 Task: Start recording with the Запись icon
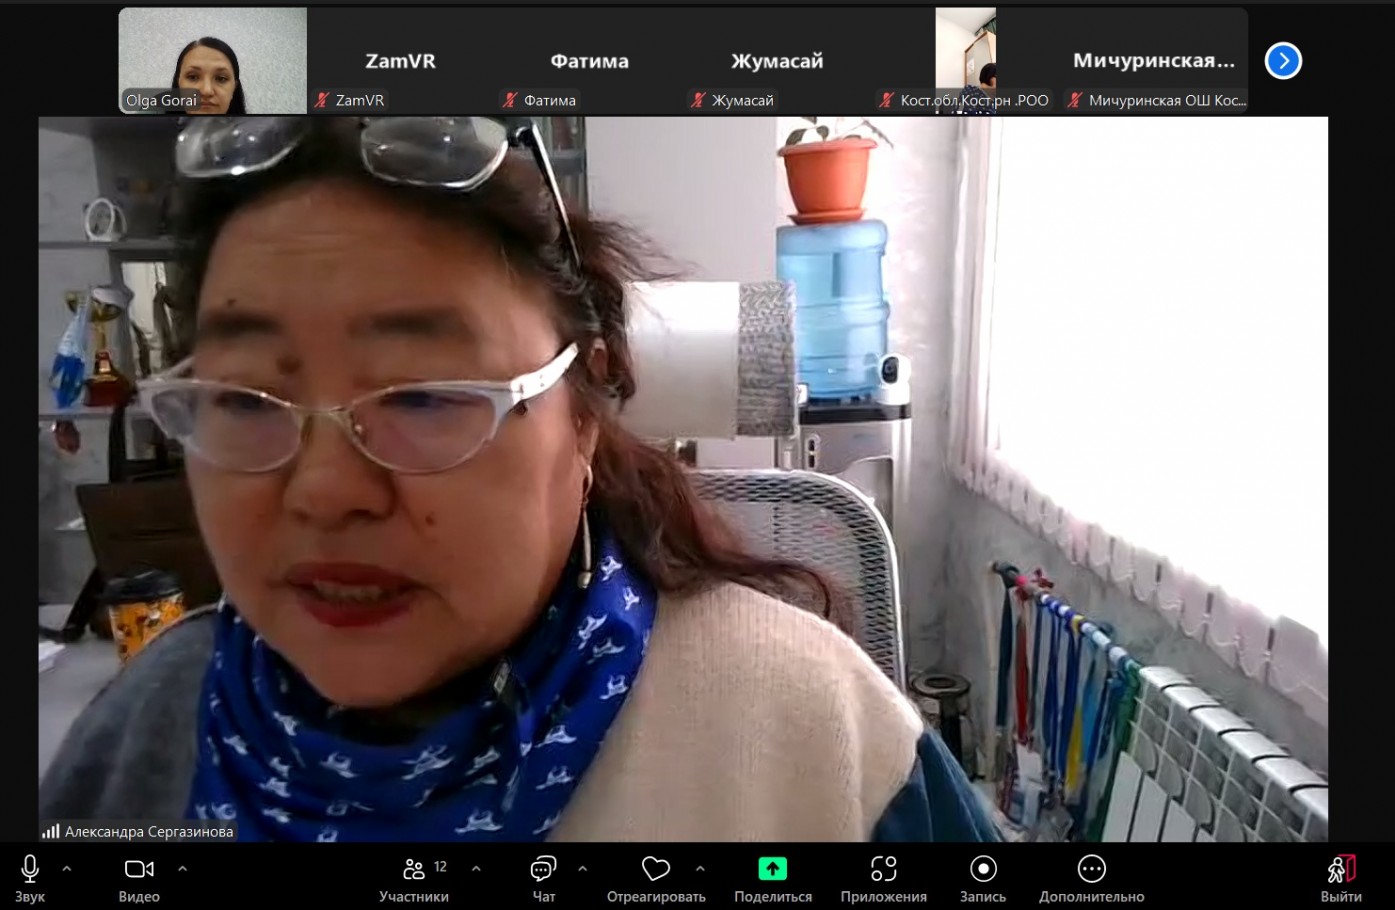(982, 870)
